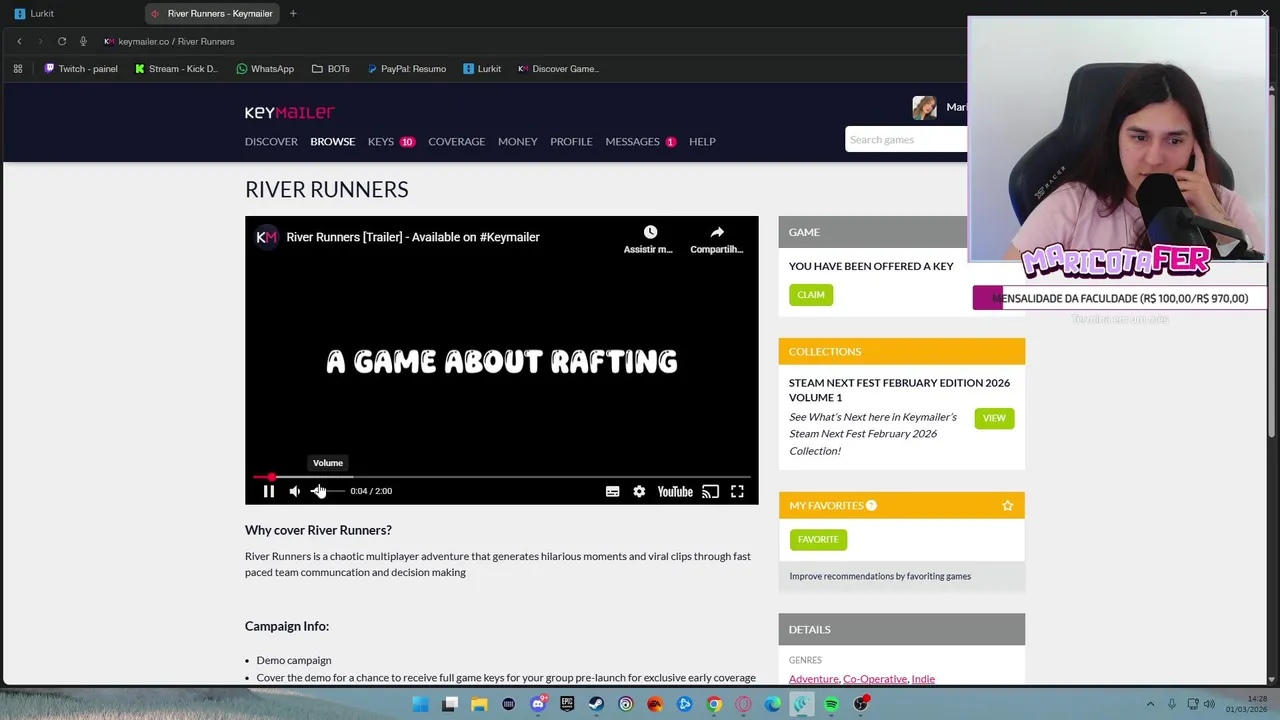This screenshot has width=1280, height=720.
Task: Open the Indie genre link
Action: click(x=923, y=679)
